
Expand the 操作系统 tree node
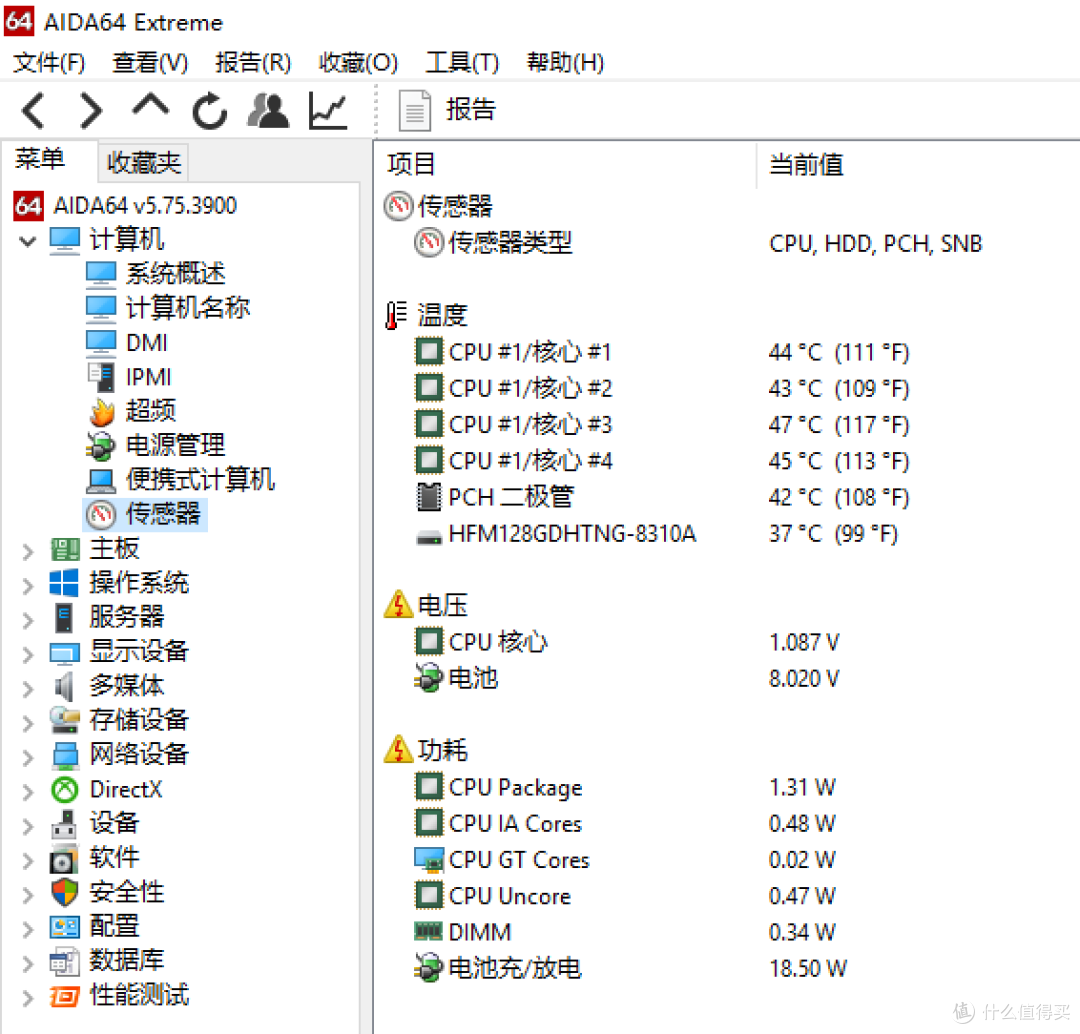pos(28,585)
